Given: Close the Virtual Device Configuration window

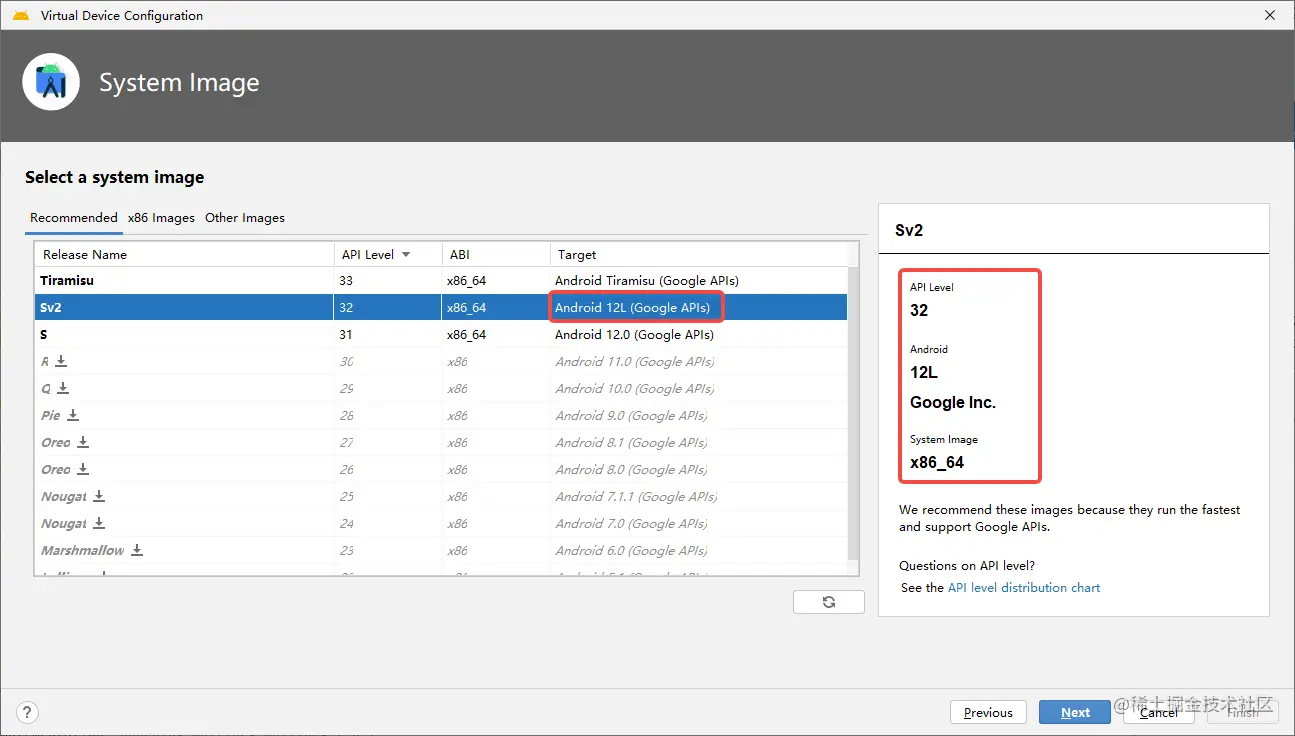Looking at the screenshot, I should [x=1270, y=15].
